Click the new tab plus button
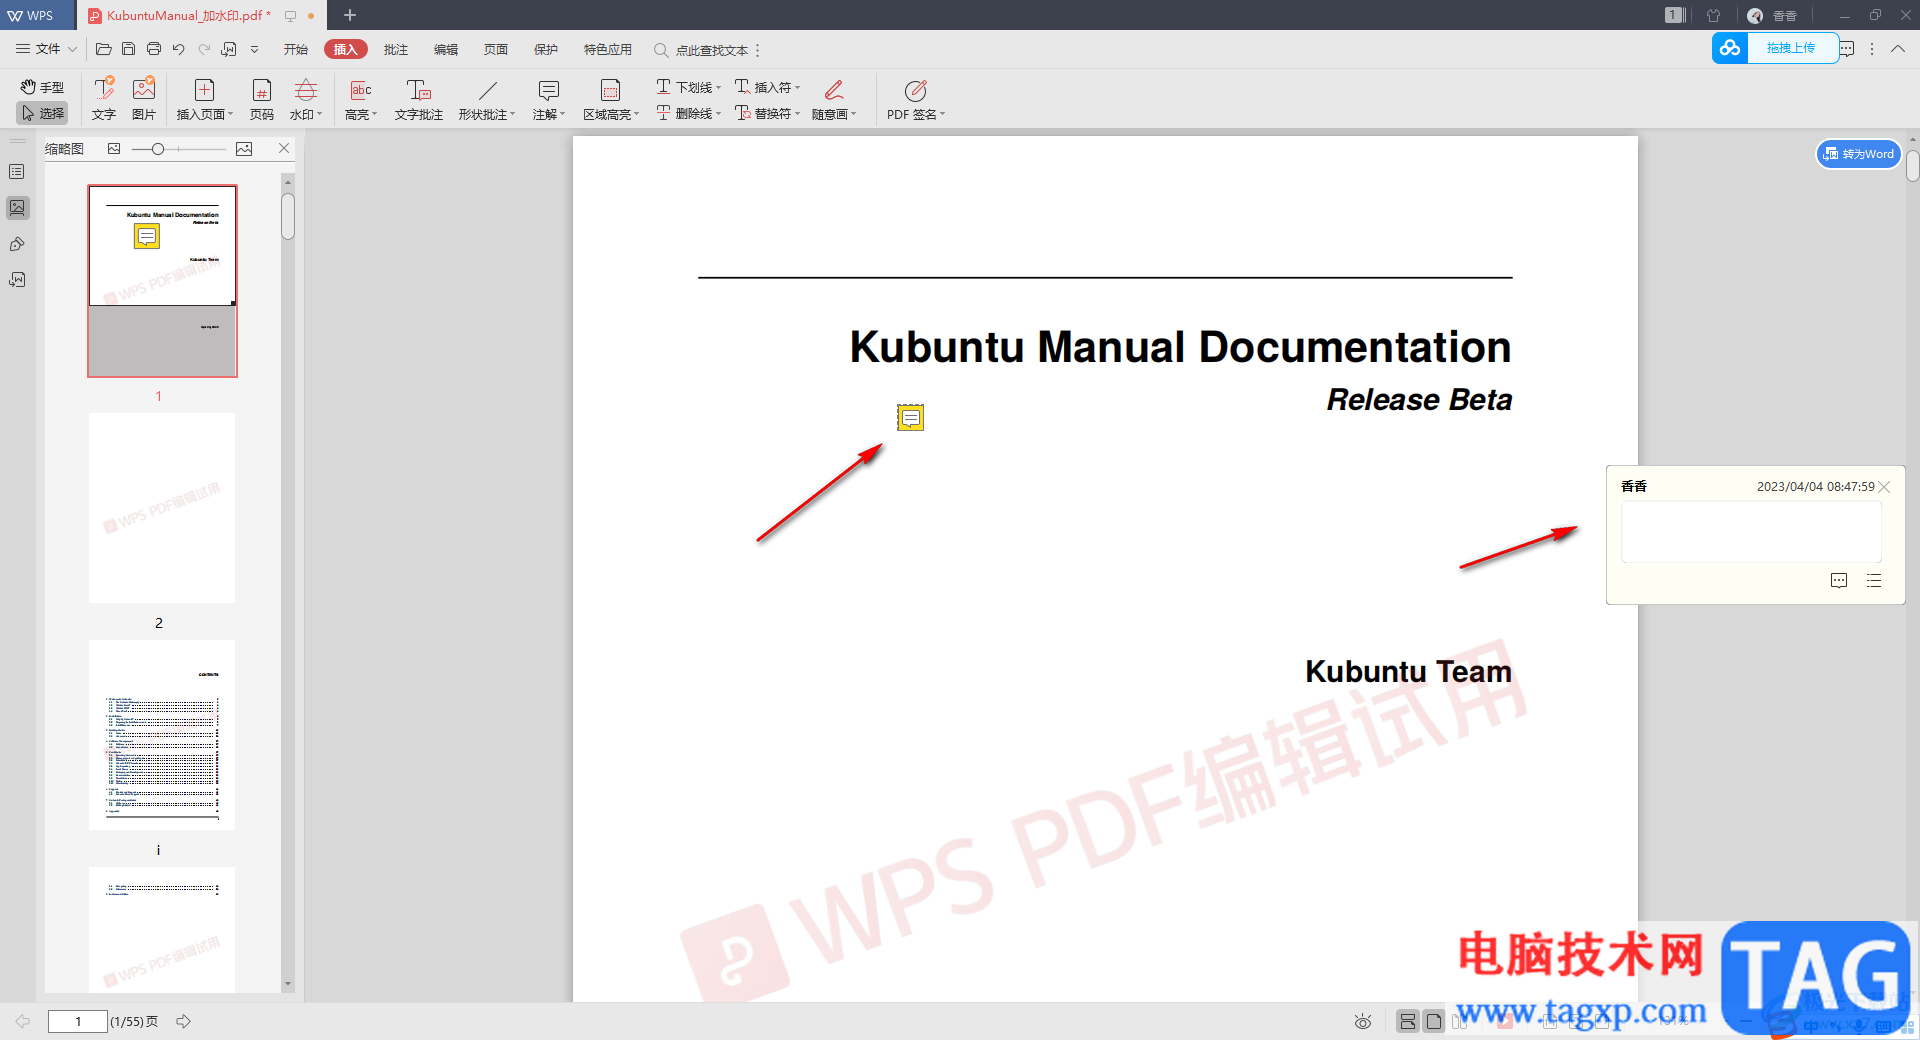This screenshot has width=1920, height=1040. pos(350,15)
